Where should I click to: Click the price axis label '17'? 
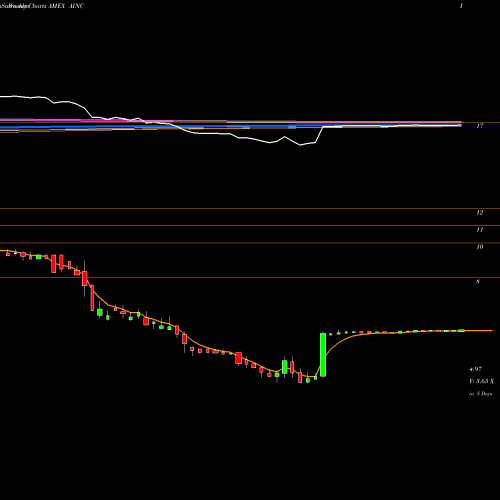479,126
